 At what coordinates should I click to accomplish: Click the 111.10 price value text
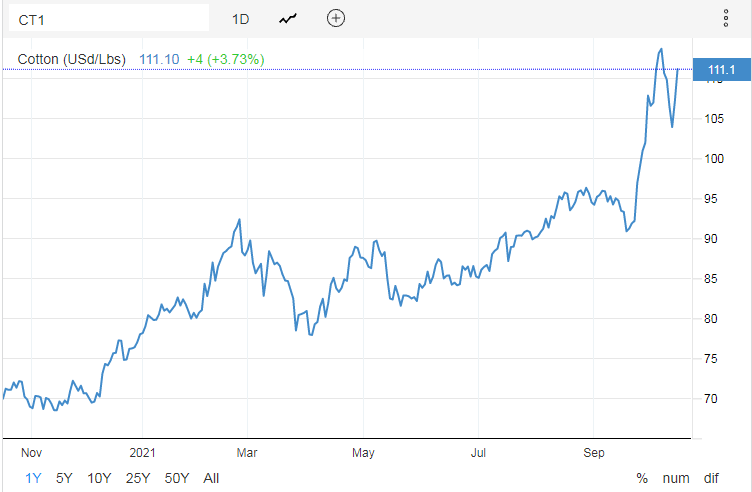(159, 59)
